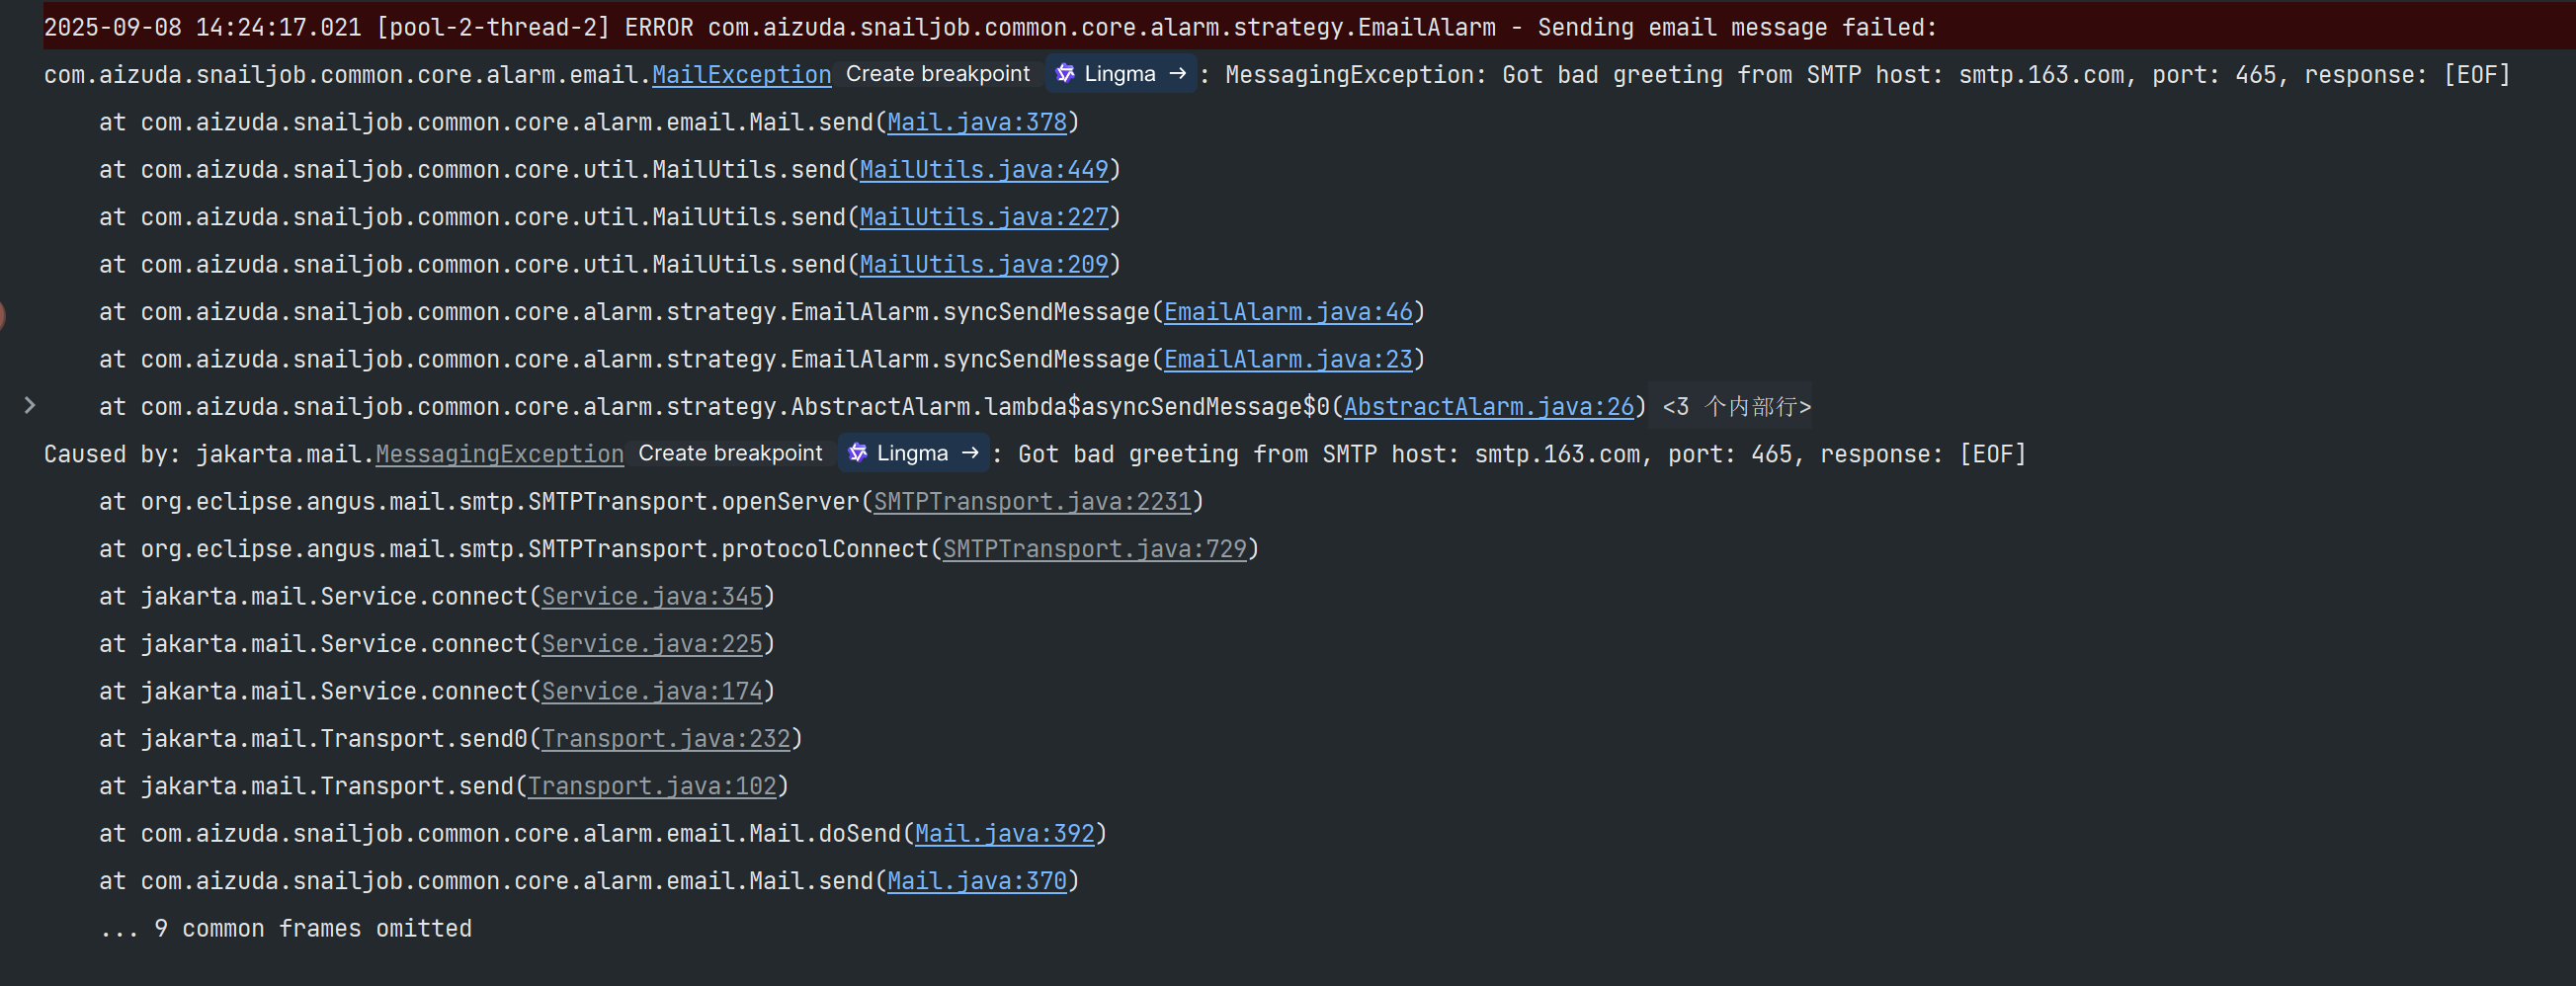2576x986 pixels.
Task: Open the MessagingException class link
Action: [499, 454]
